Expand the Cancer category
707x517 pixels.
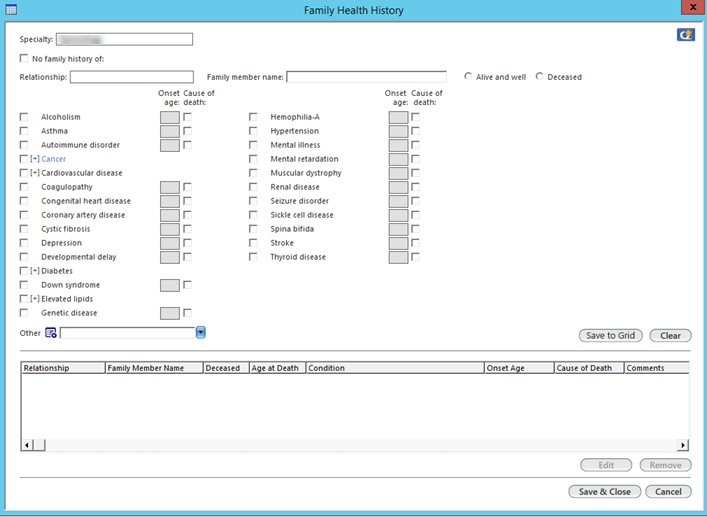click(x=35, y=159)
